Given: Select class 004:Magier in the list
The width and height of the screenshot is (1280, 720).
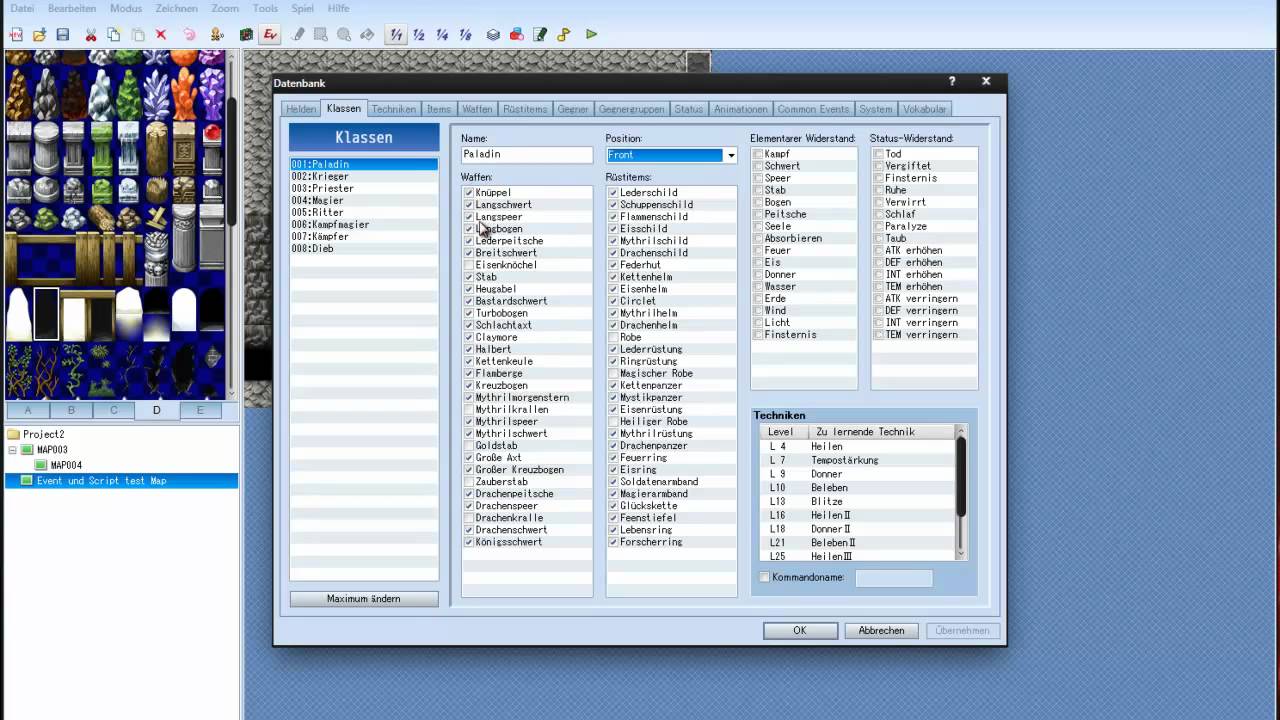Looking at the screenshot, I should pos(364,201).
